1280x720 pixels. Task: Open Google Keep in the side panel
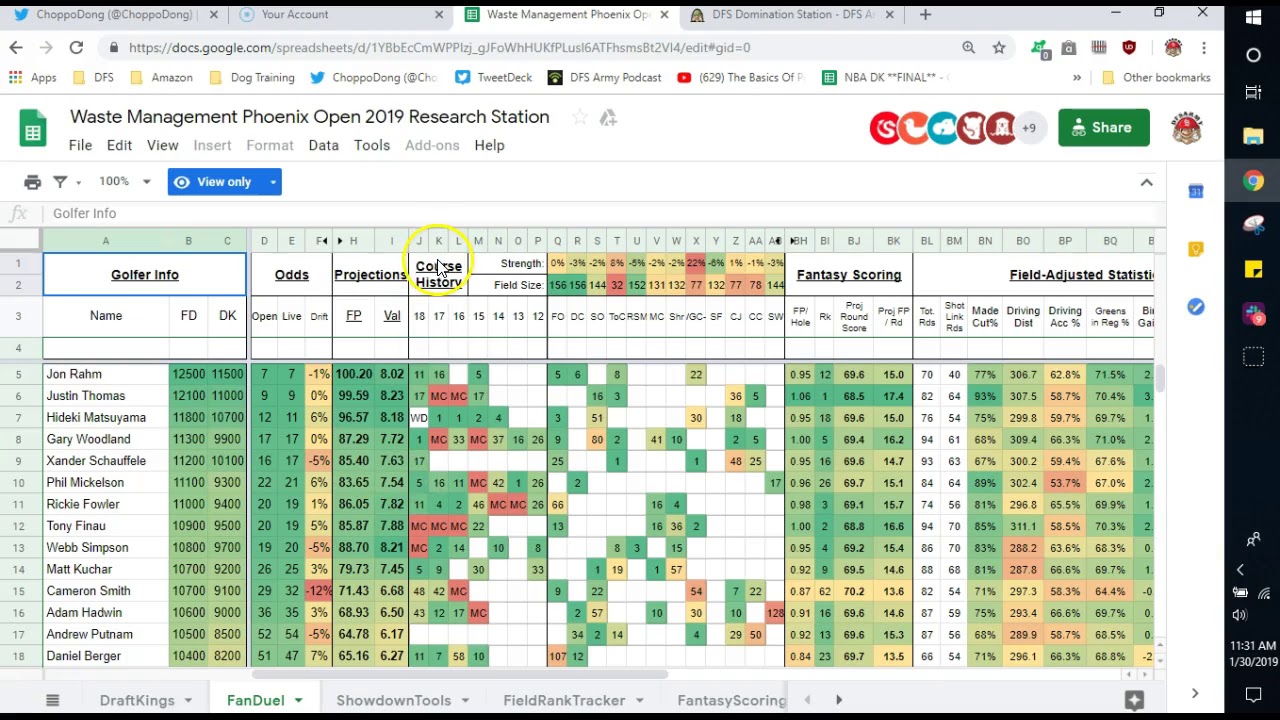(x=1196, y=249)
